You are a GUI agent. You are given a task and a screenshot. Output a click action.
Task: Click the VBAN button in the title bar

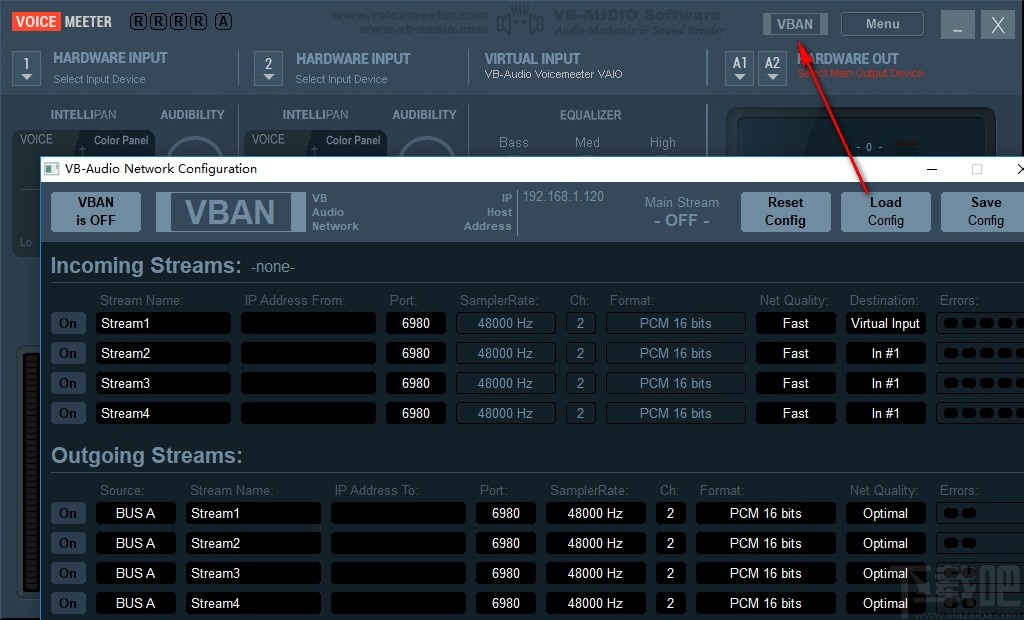coord(795,24)
